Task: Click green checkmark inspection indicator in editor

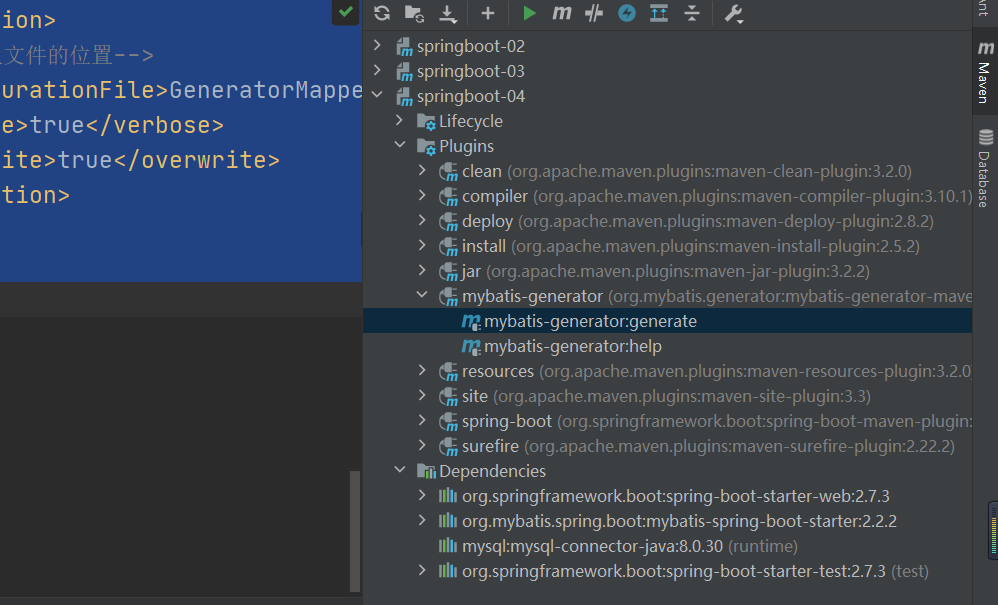Action: pyautogui.click(x=346, y=11)
